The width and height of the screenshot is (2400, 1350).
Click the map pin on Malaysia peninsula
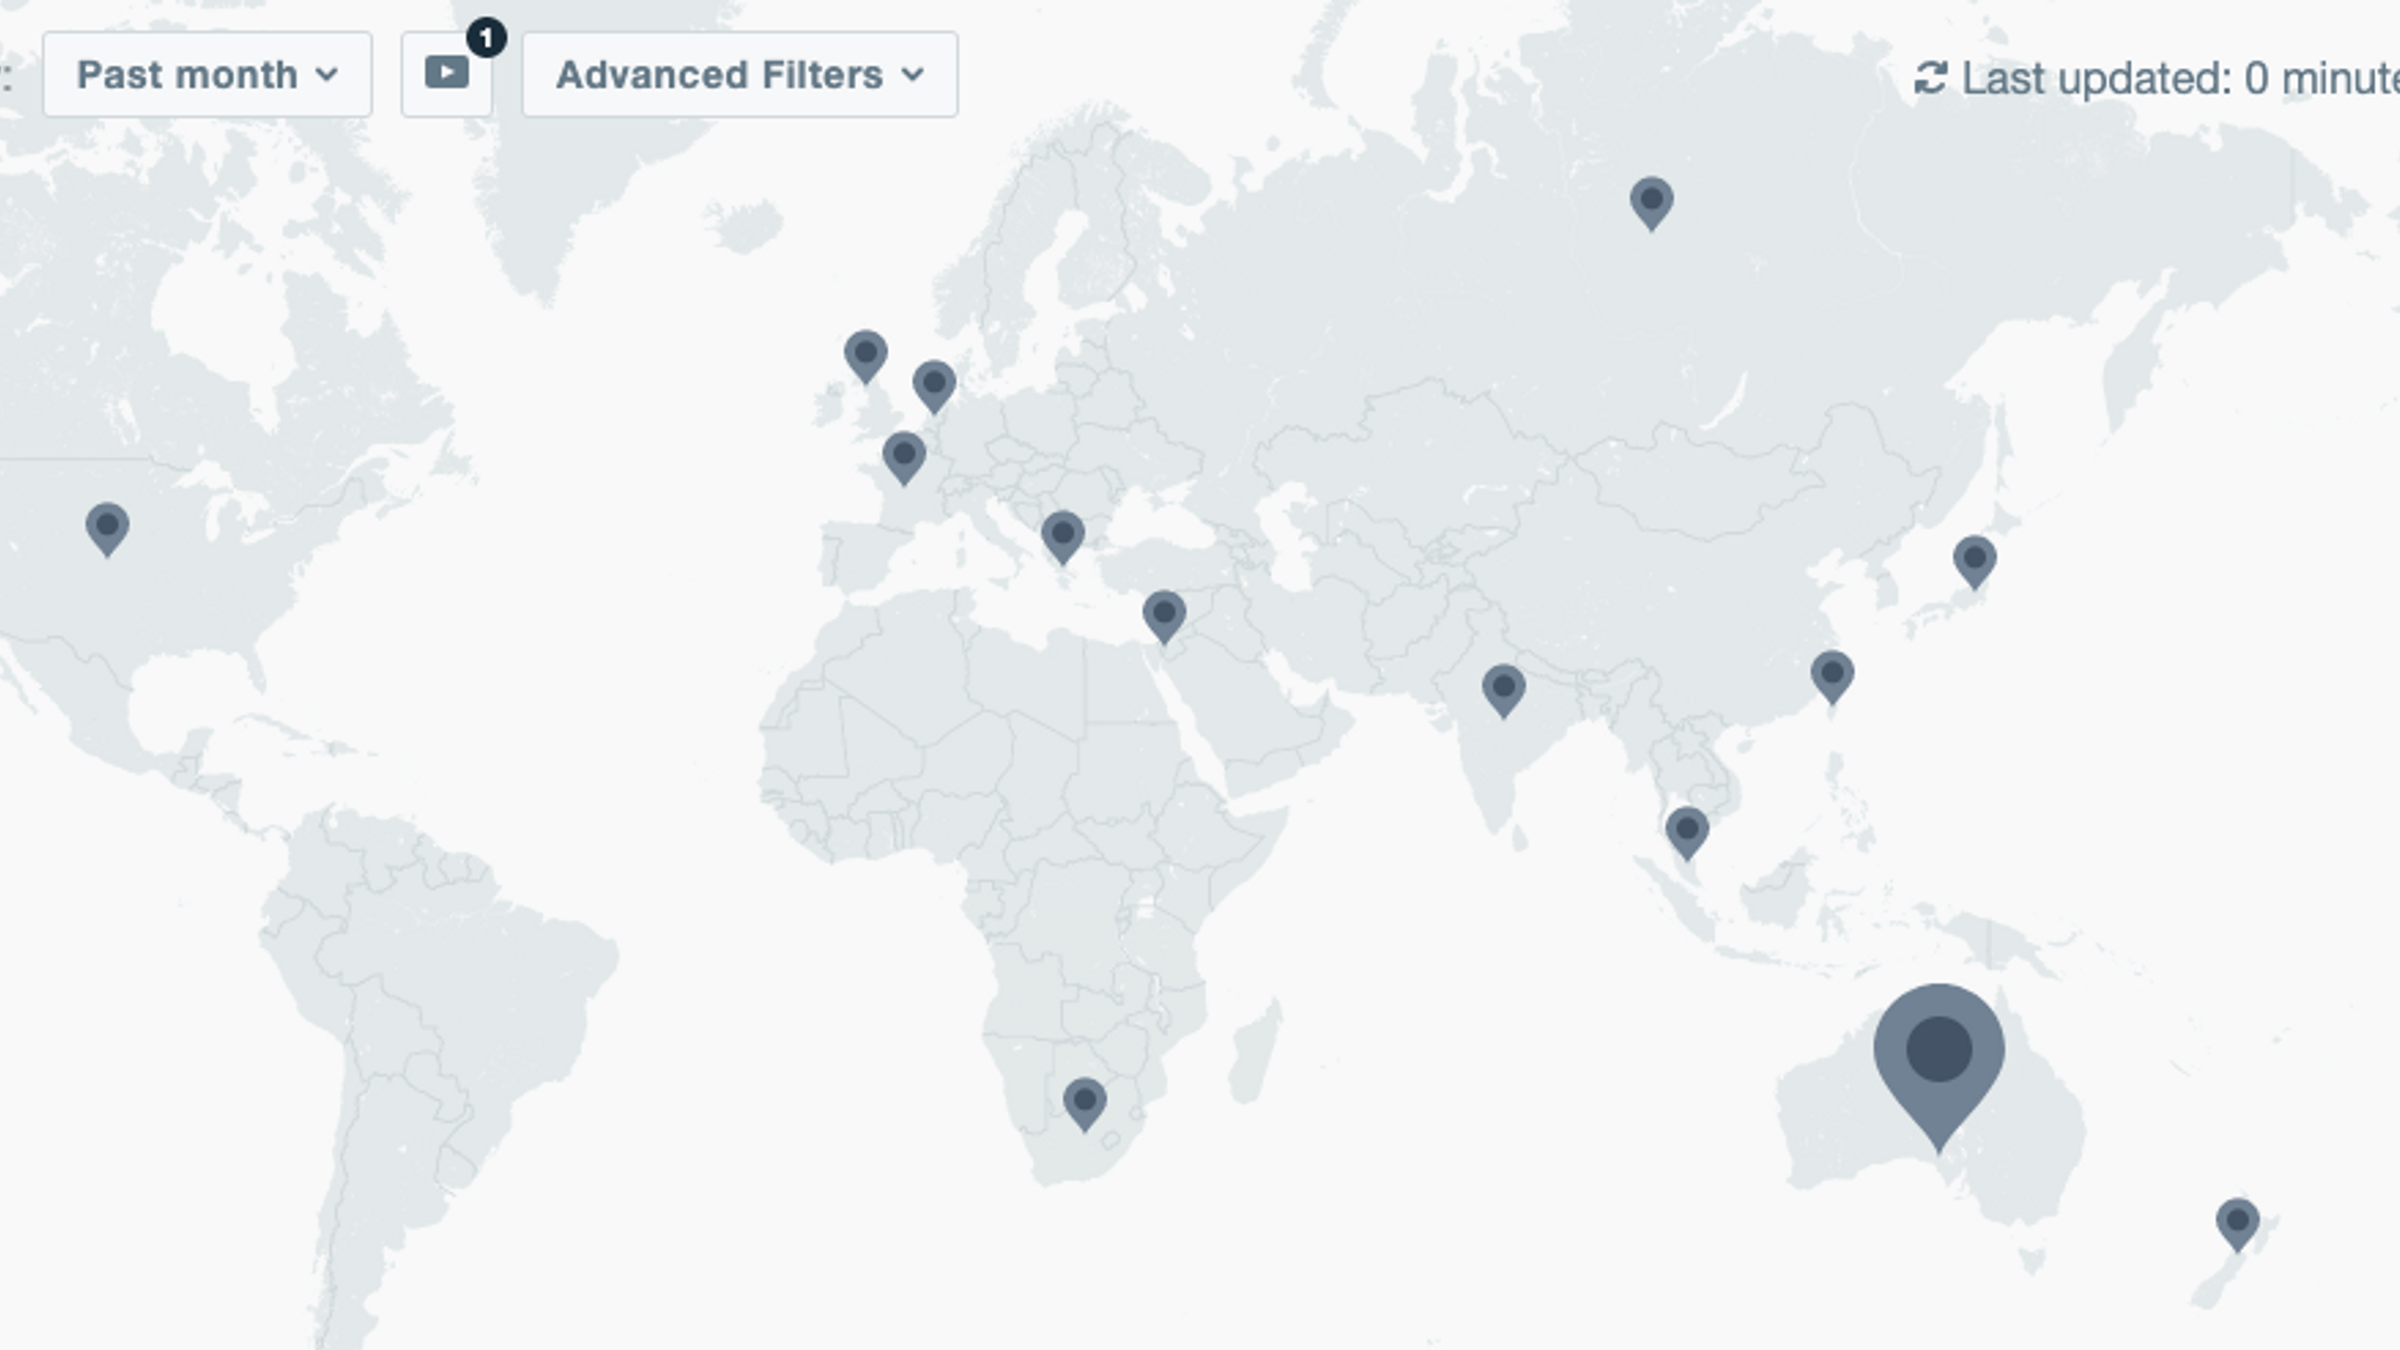click(x=1687, y=830)
